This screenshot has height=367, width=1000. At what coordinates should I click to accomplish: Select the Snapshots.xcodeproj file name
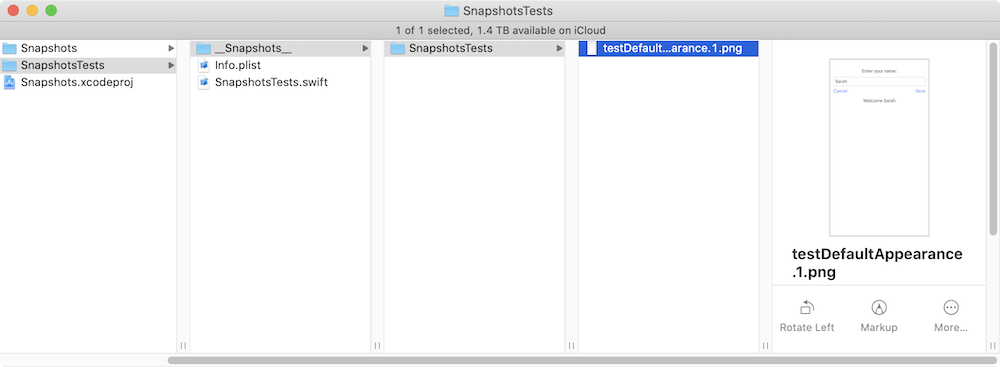pos(77,82)
